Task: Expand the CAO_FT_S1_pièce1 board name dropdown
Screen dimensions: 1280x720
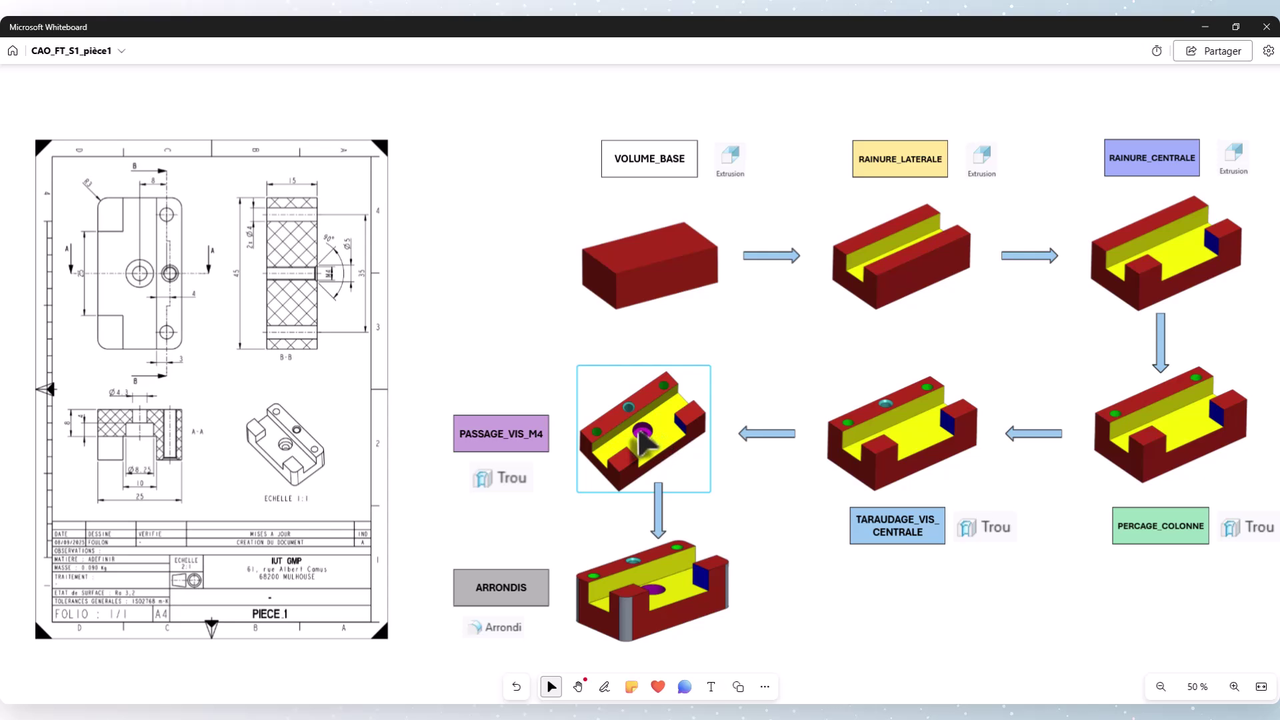Action: 122,51
